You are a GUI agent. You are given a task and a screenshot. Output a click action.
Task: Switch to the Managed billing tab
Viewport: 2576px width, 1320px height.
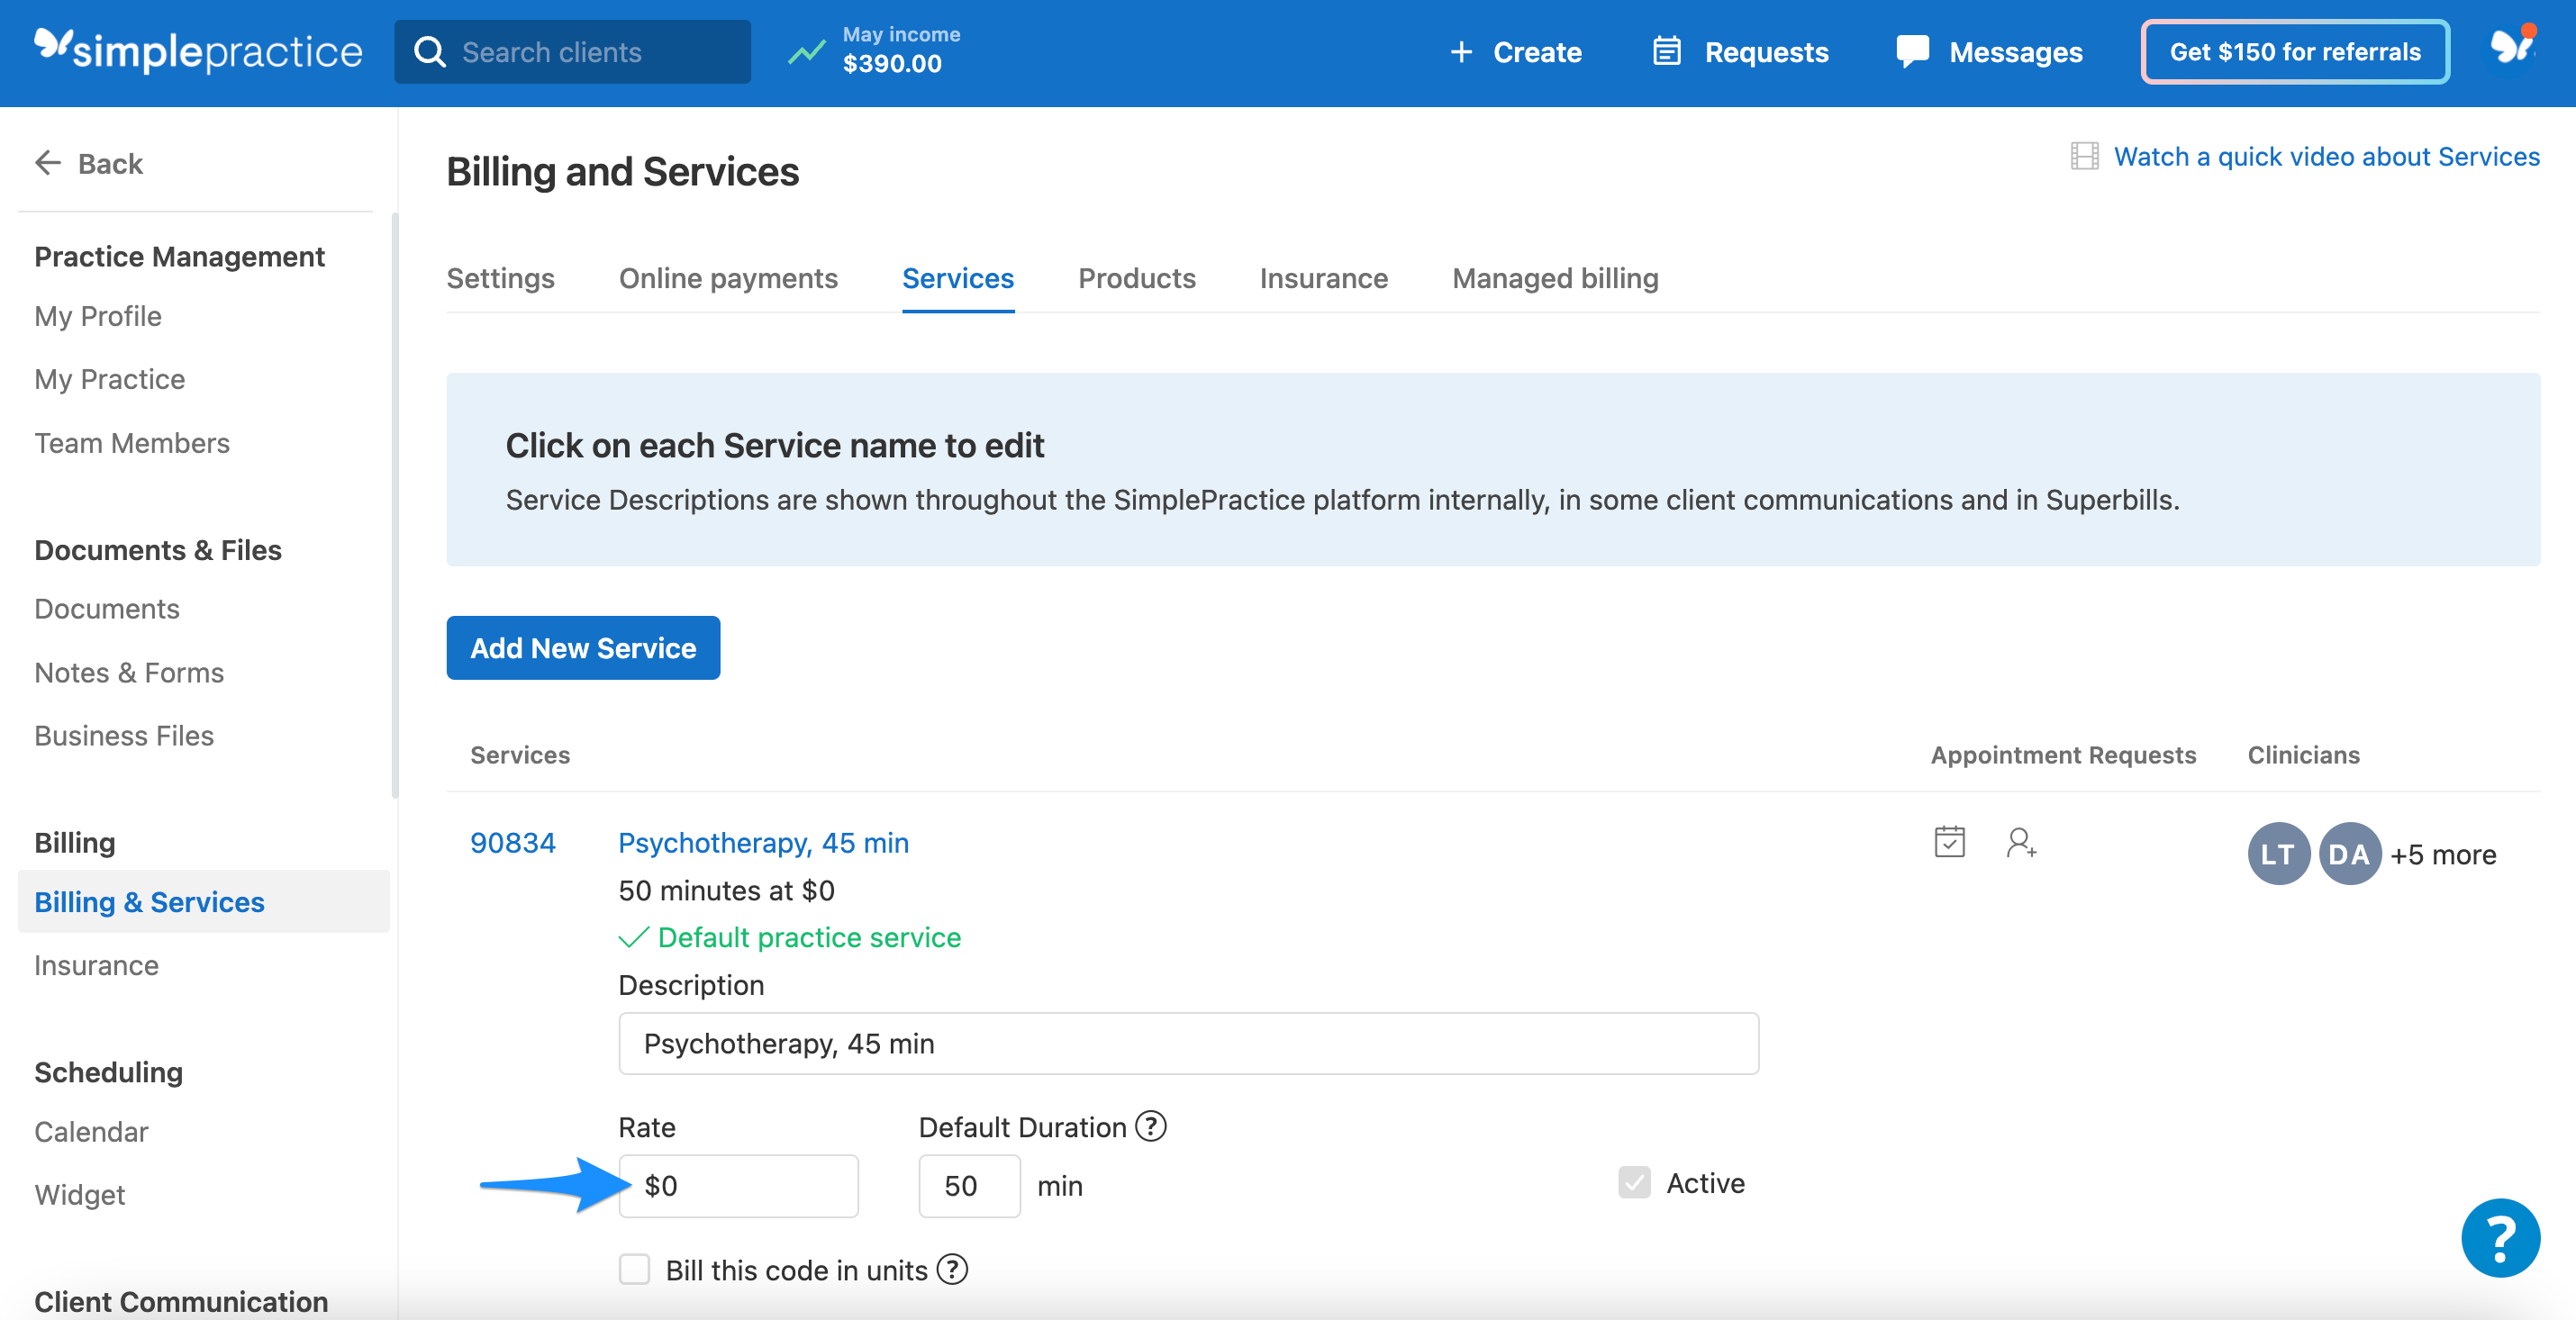(x=1554, y=278)
